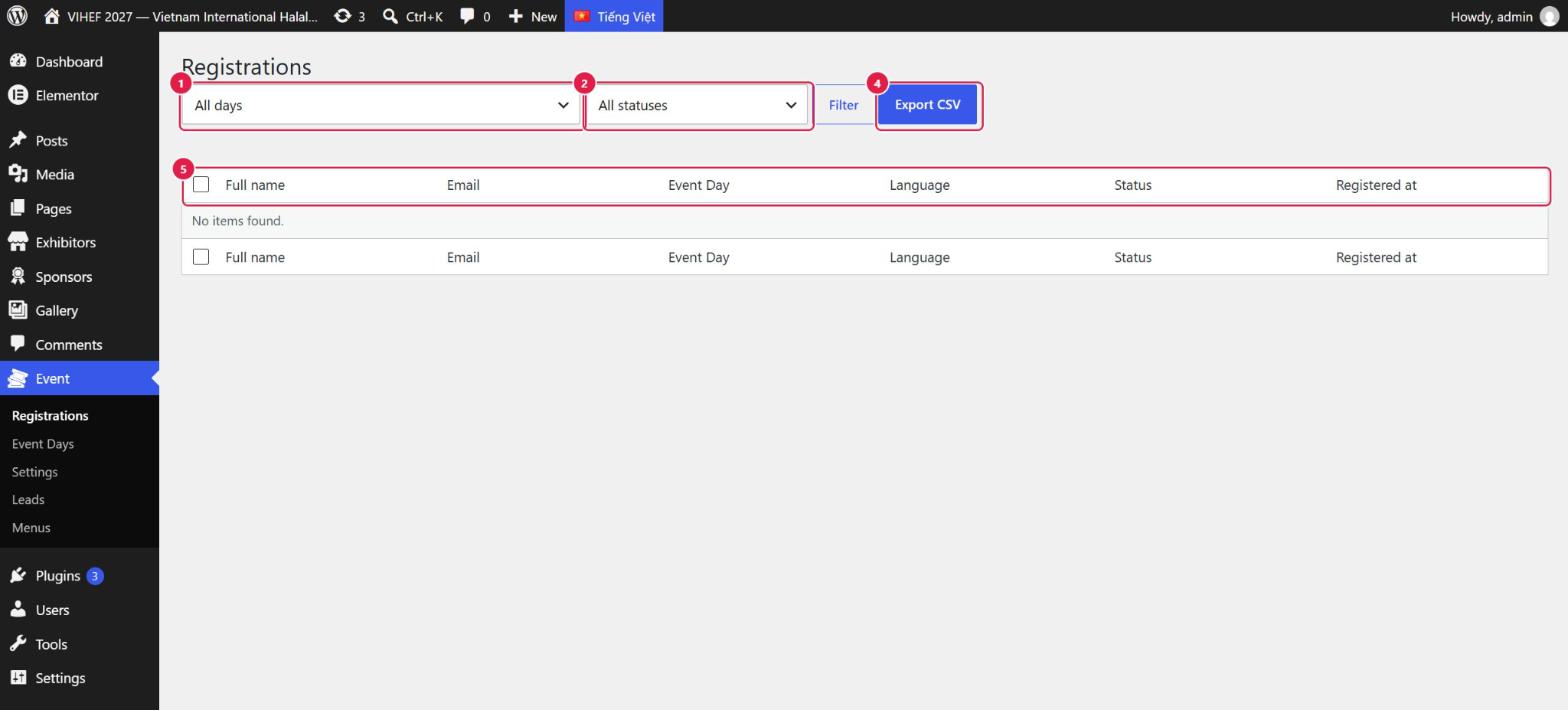Open the All statuses dropdown
This screenshot has height=710, width=1568.
pyautogui.click(x=697, y=105)
